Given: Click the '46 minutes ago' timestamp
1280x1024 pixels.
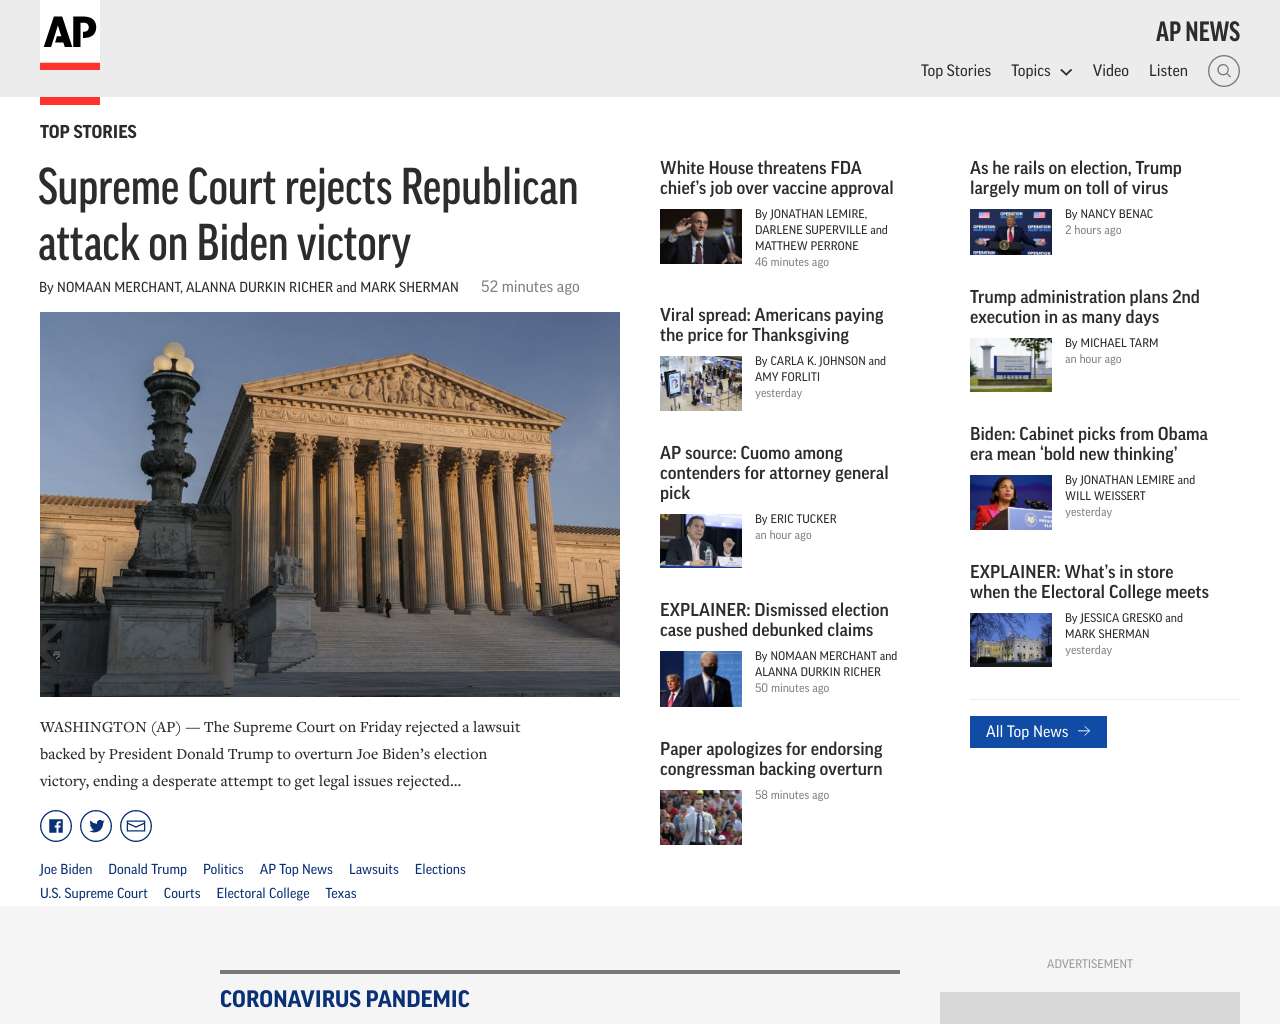Looking at the screenshot, I should pyautogui.click(x=792, y=262).
